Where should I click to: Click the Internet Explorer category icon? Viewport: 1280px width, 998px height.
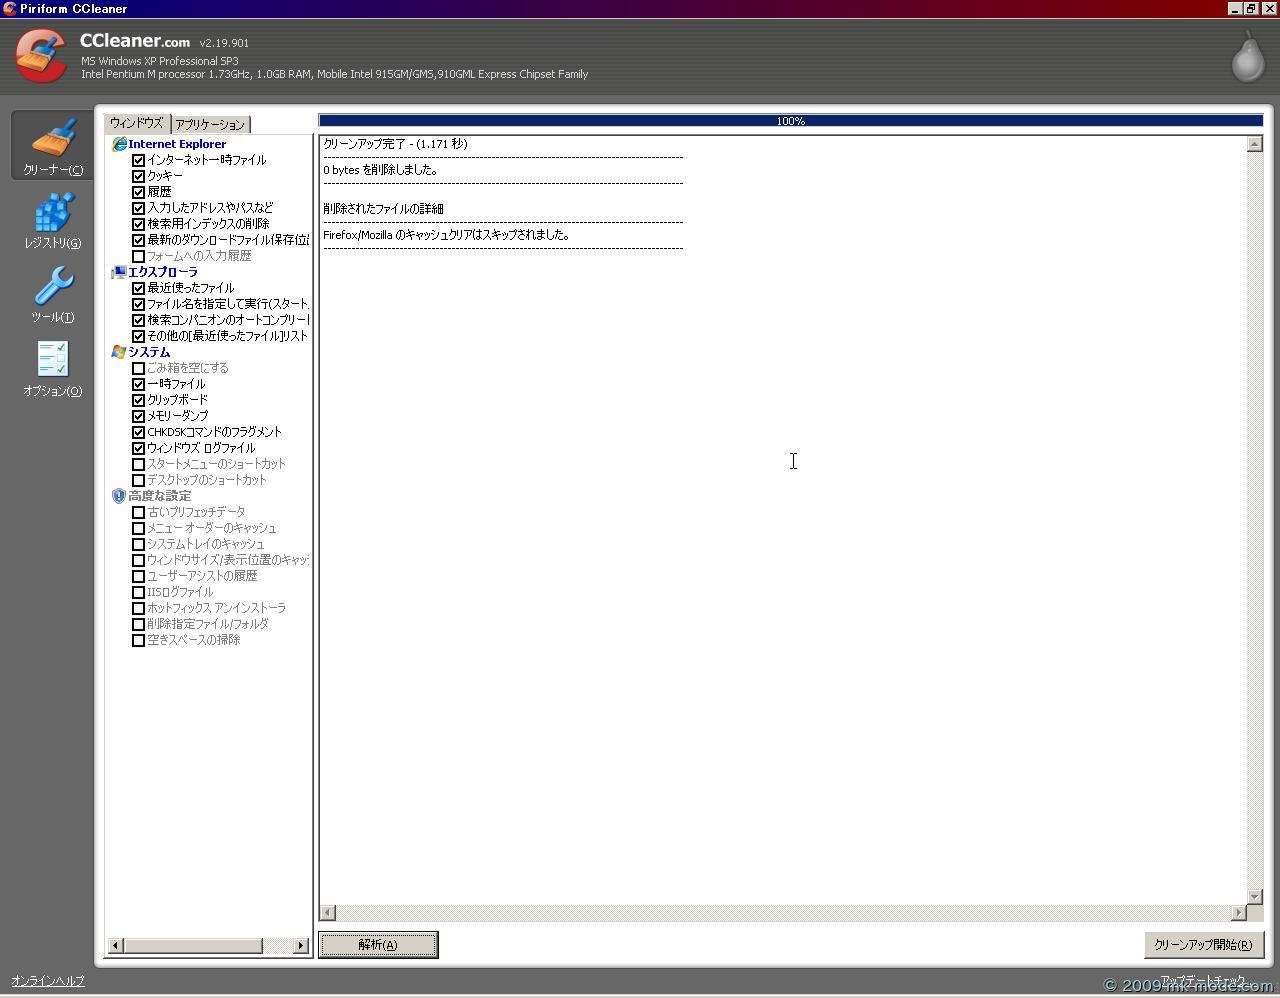coord(119,144)
